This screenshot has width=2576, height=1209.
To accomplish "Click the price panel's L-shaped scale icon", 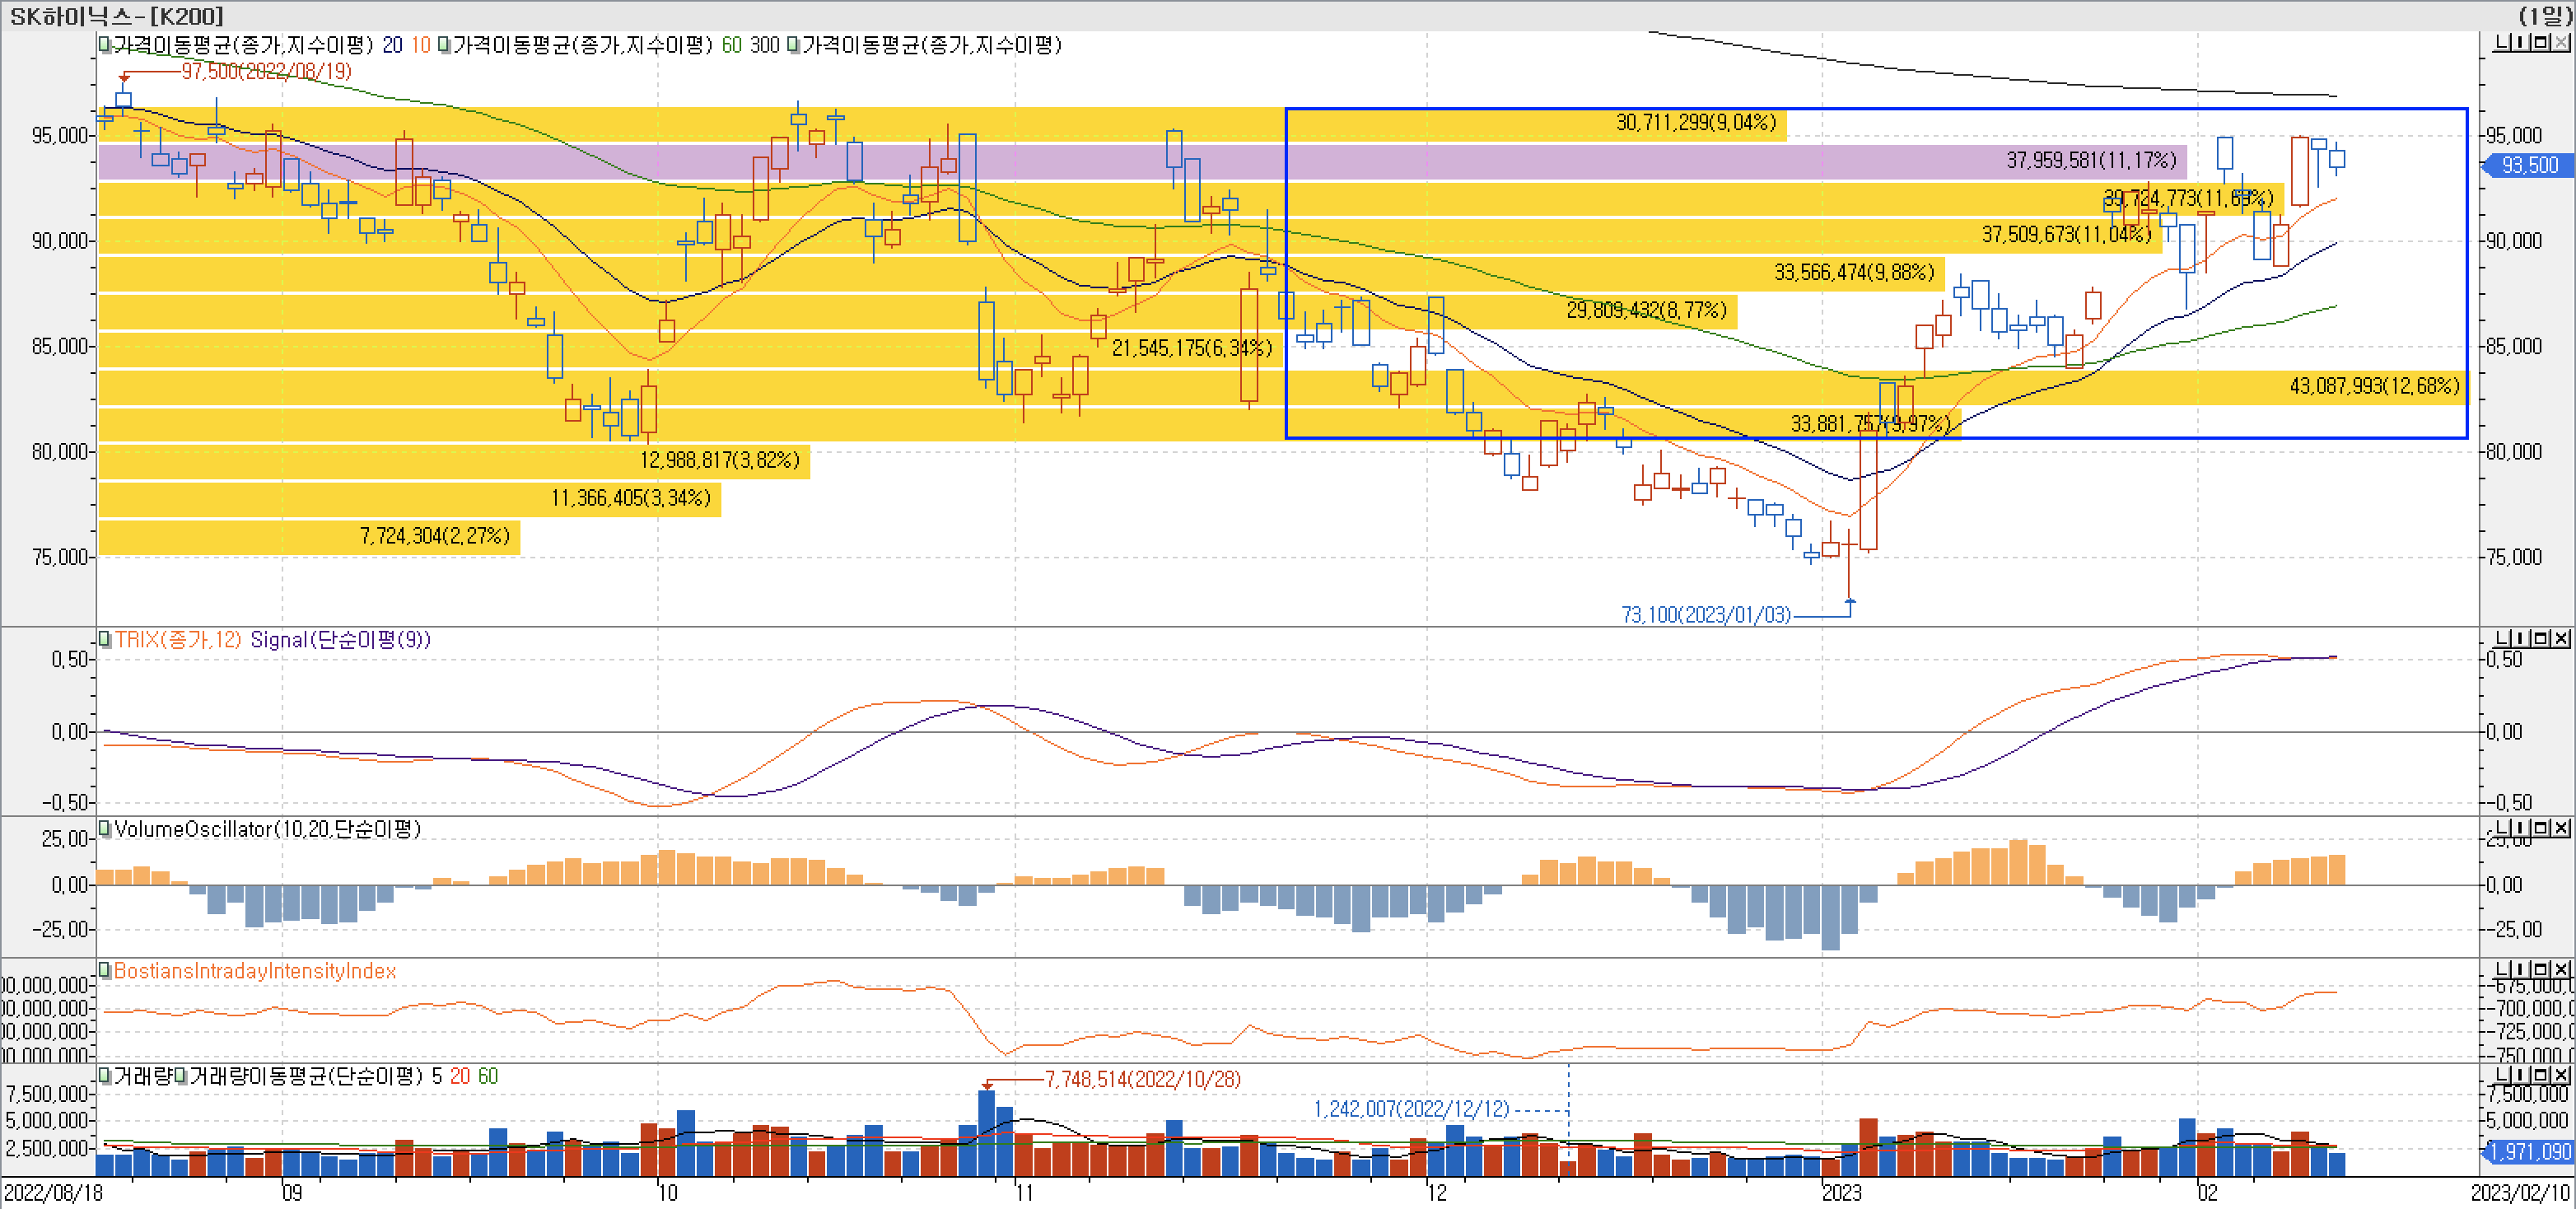I will [x=2502, y=42].
